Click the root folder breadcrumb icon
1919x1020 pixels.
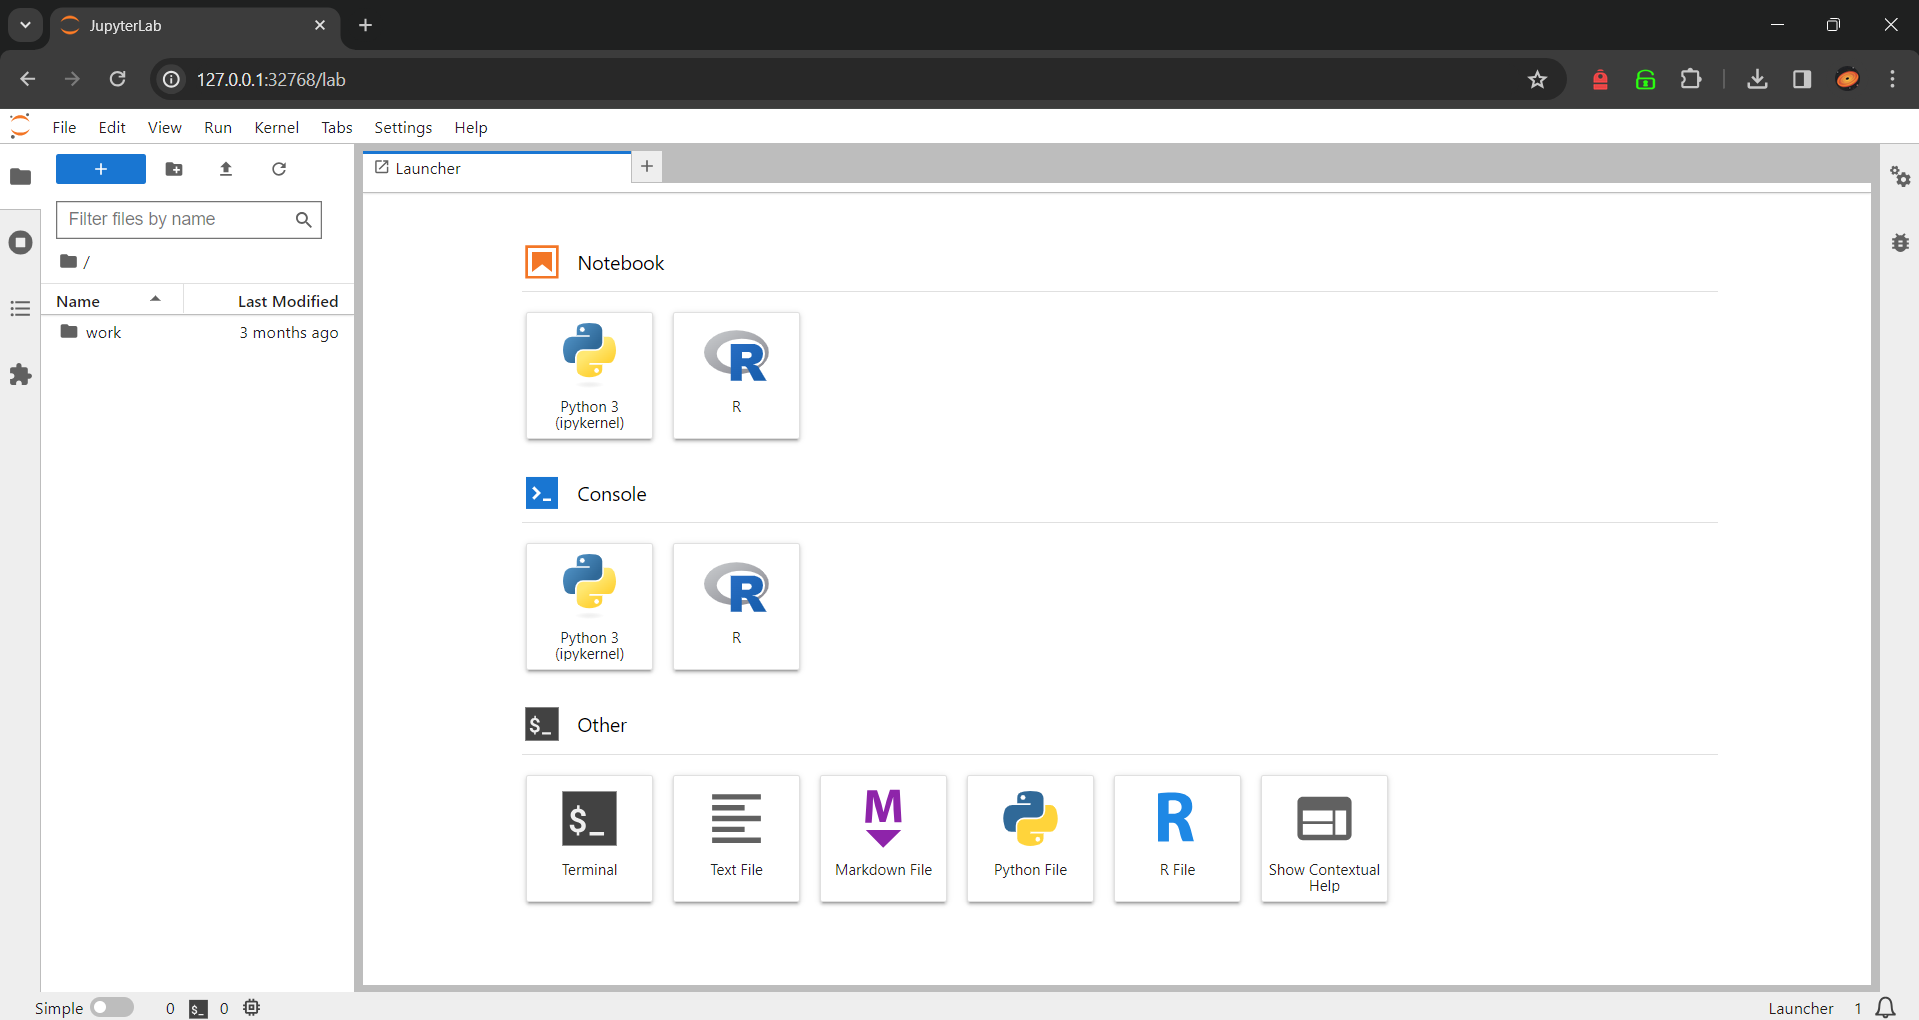click(68, 261)
